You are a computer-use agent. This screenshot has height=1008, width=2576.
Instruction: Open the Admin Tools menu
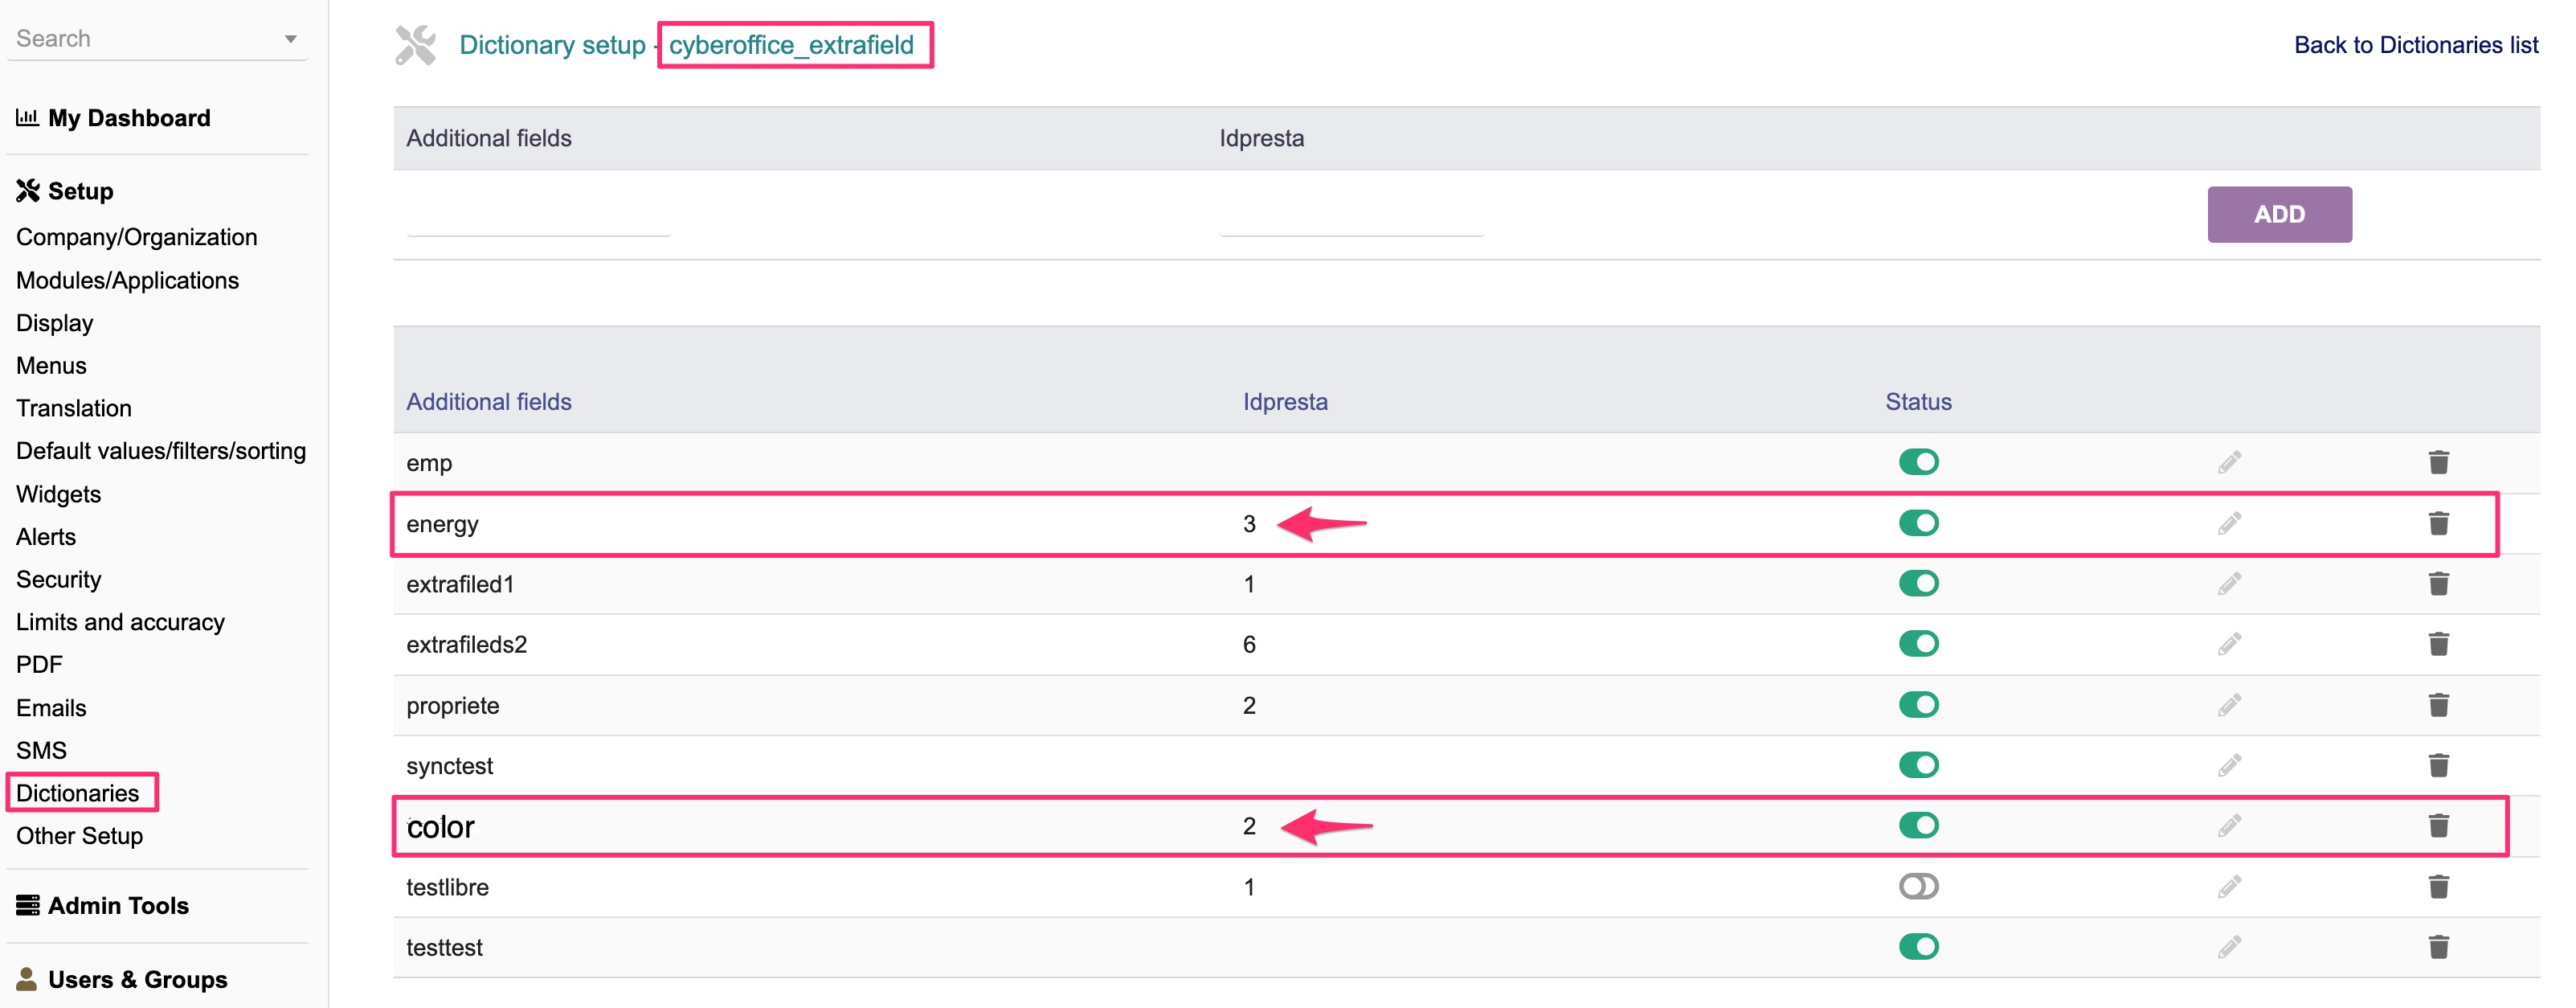pos(102,905)
